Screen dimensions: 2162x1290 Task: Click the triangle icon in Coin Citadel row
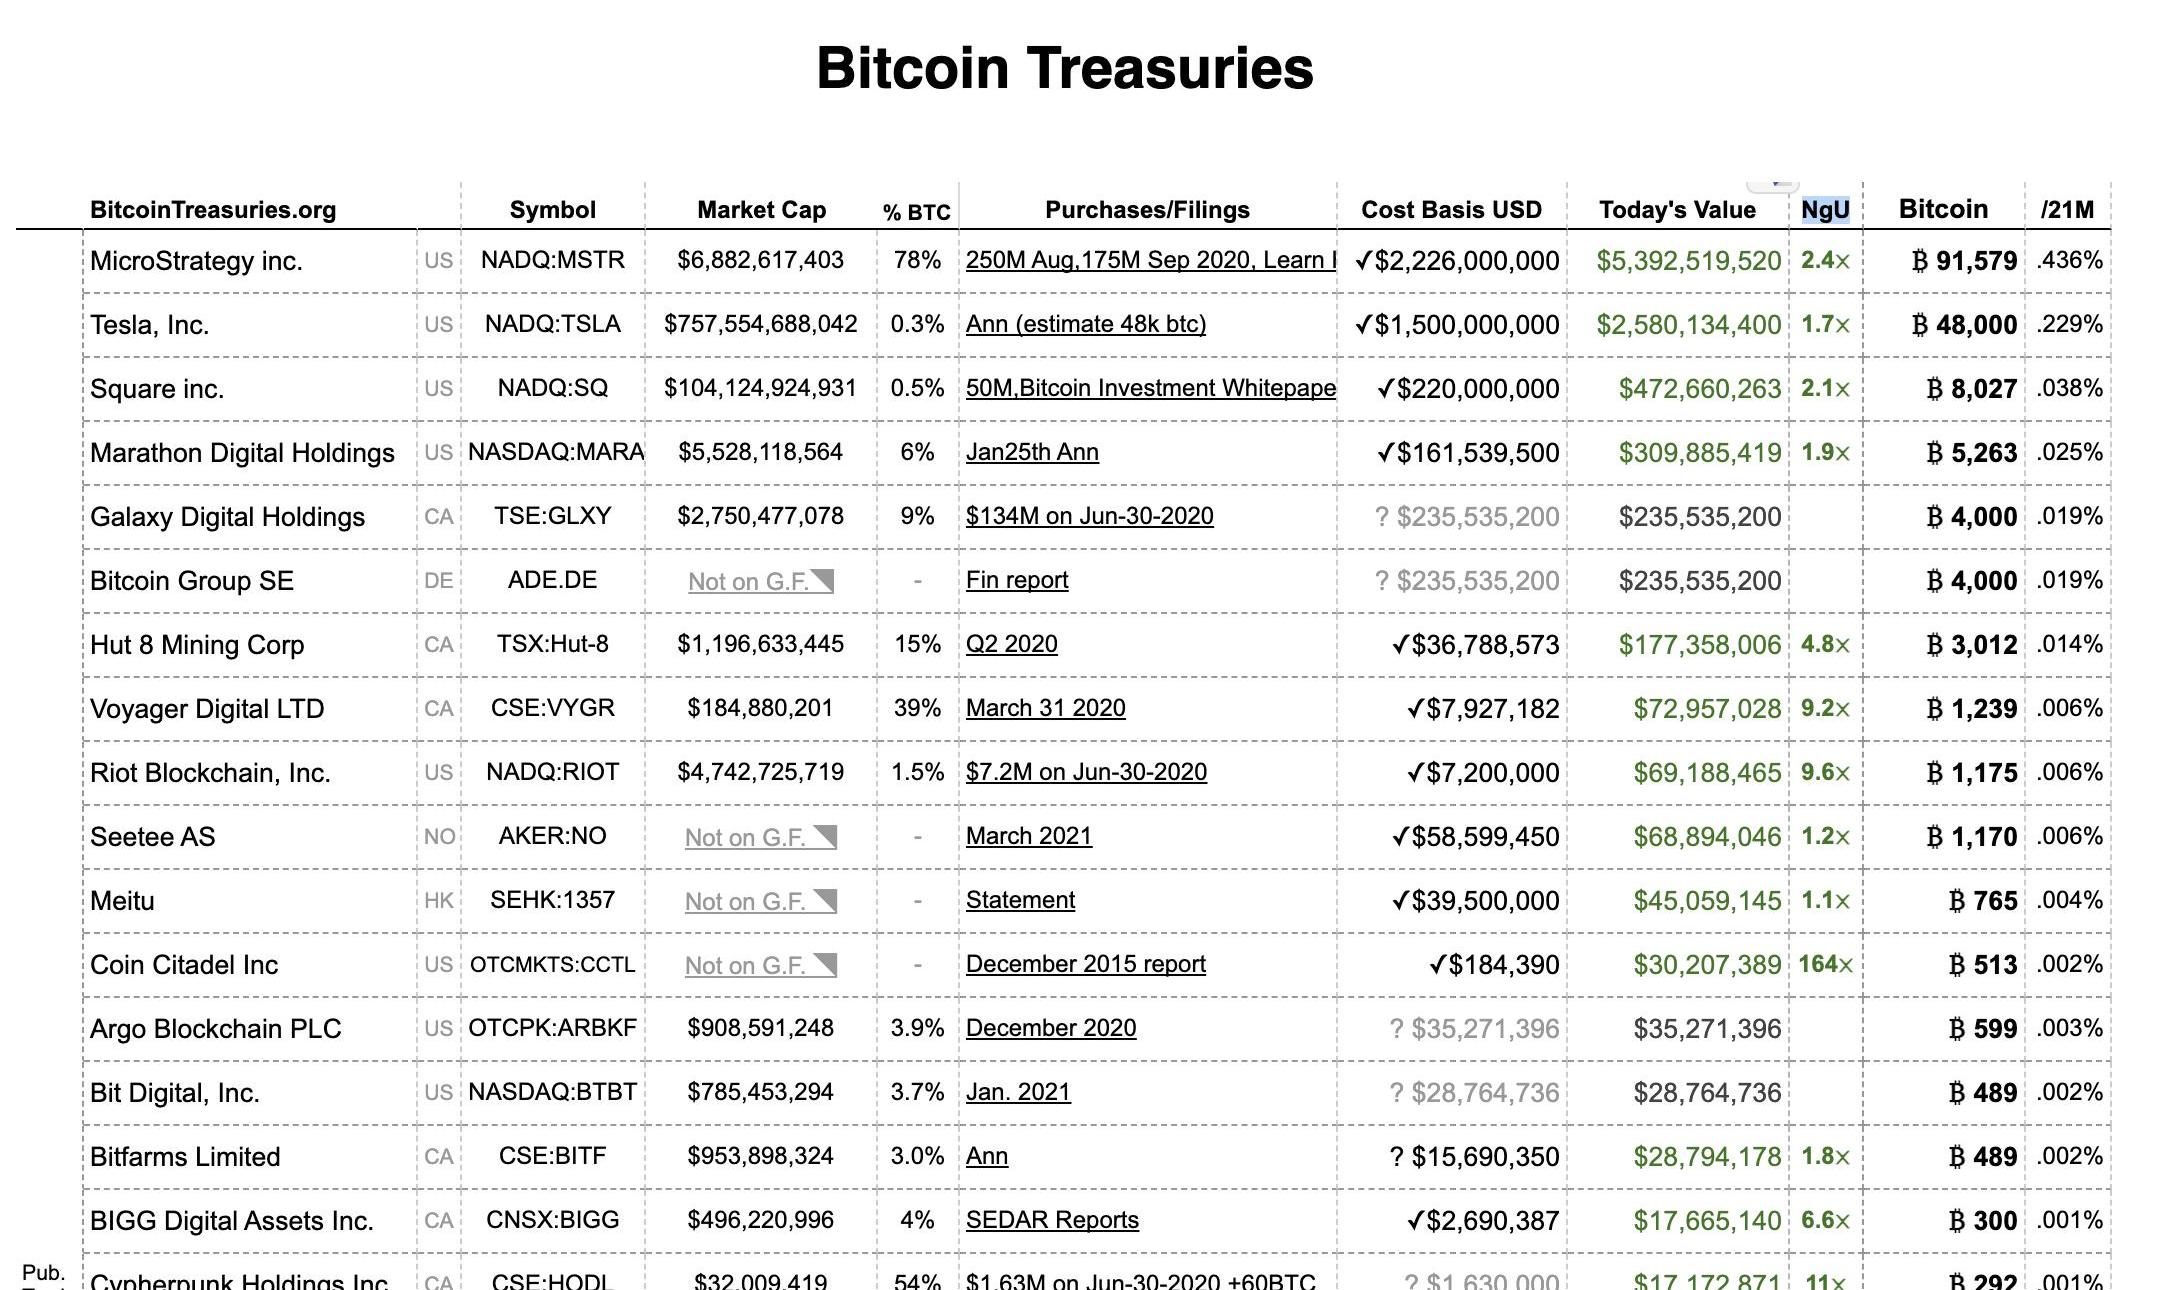[x=825, y=965]
